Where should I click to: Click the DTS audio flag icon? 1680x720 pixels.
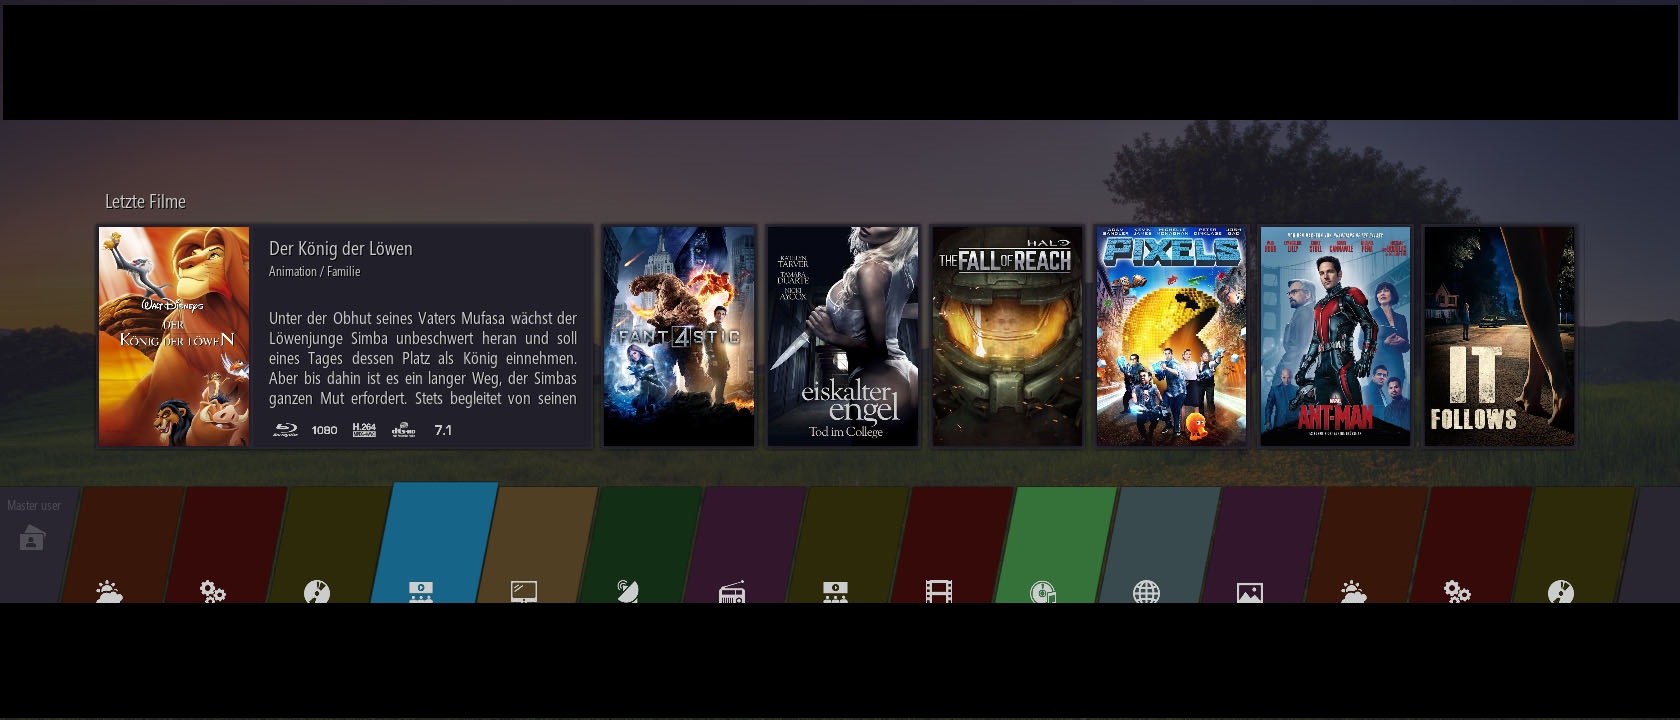pyautogui.click(x=403, y=430)
